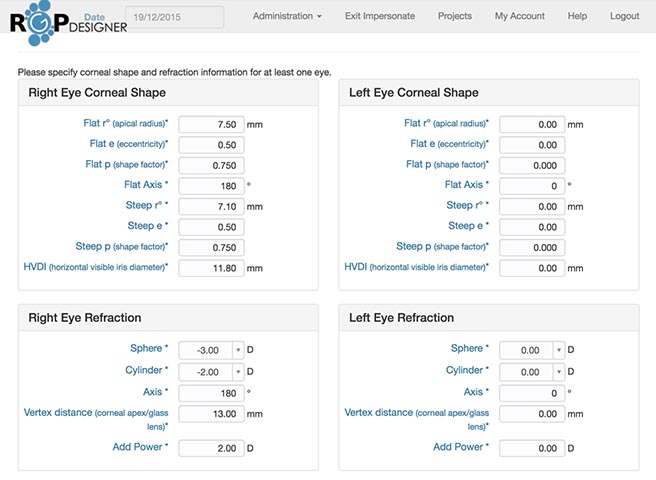
Task: Select the Right Eye HVDI input field
Action: click(x=211, y=268)
